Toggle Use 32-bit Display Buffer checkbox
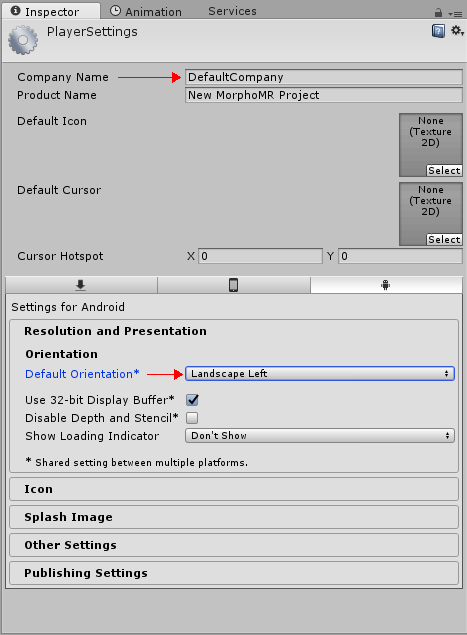This screenshot has height=635, width=467. (x=192, y=400)
